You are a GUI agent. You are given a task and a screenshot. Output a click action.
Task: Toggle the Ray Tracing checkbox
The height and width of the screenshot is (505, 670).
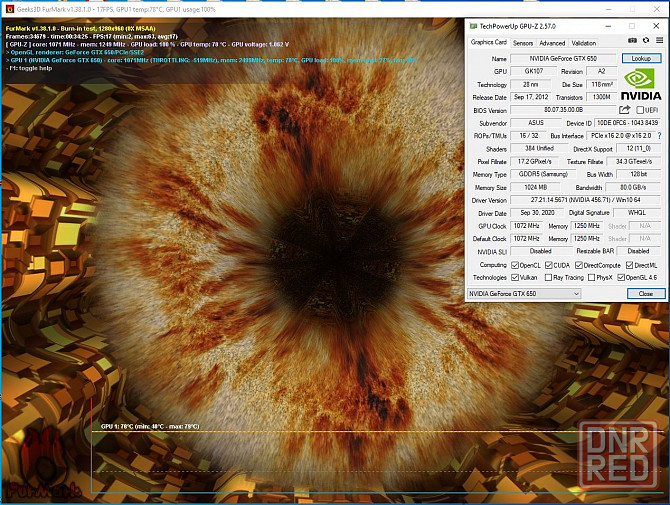click(x=549, y=277)
